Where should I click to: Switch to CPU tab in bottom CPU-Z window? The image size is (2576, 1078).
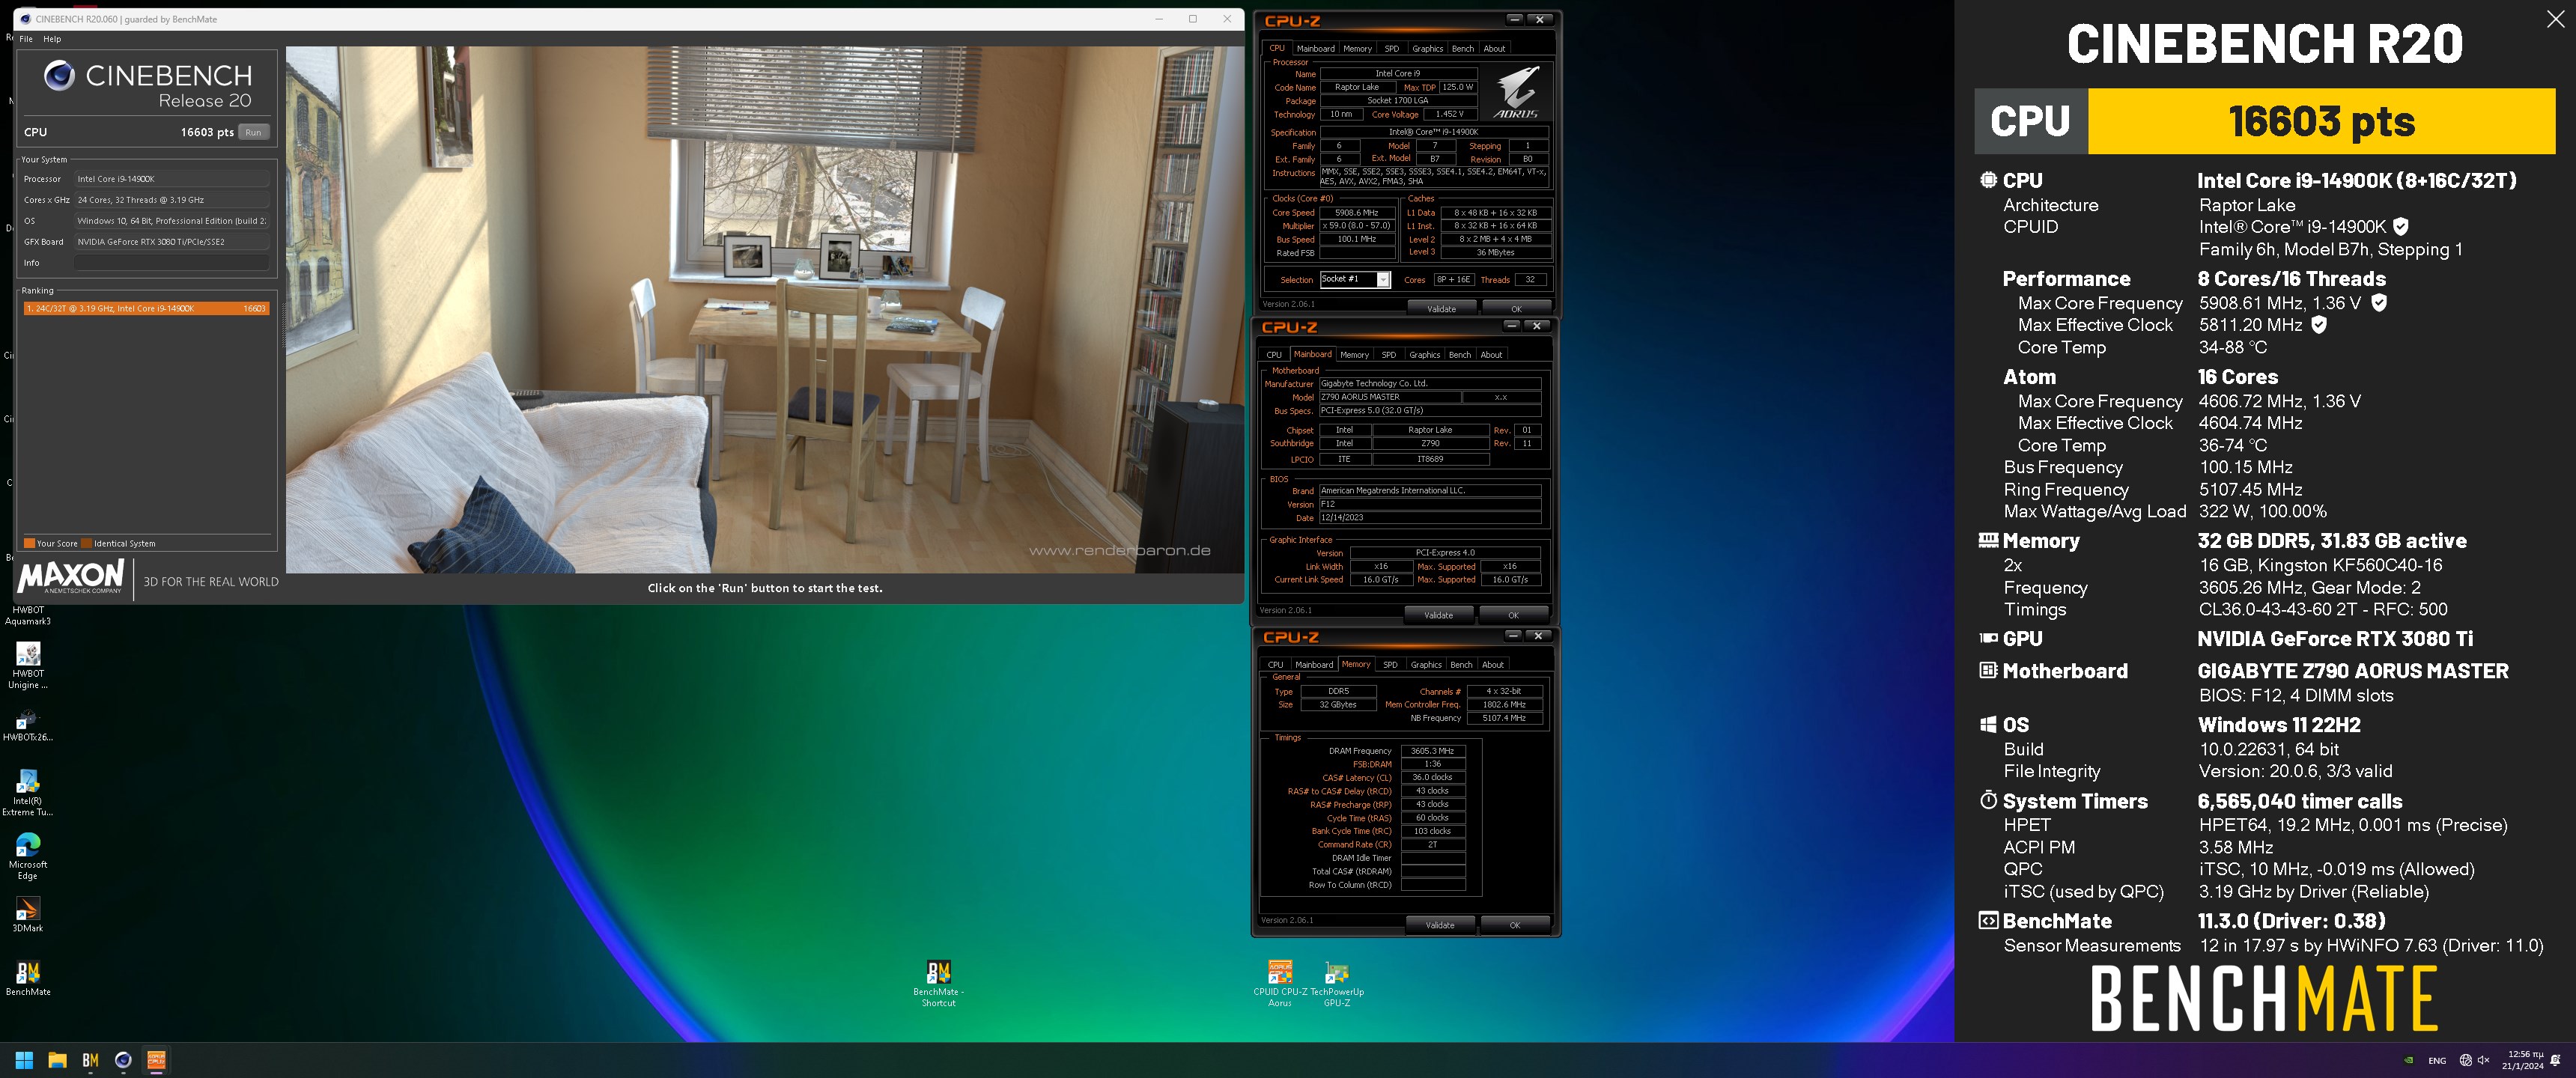1275,665
